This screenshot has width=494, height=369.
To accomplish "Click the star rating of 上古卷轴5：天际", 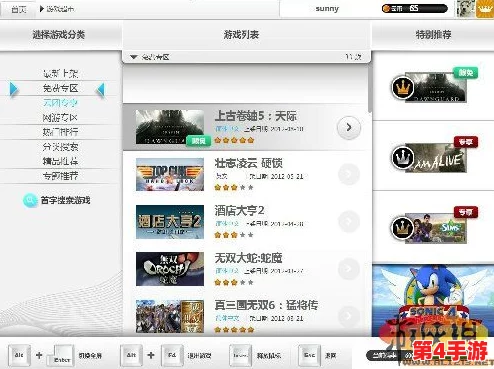I will click(234, 140).
